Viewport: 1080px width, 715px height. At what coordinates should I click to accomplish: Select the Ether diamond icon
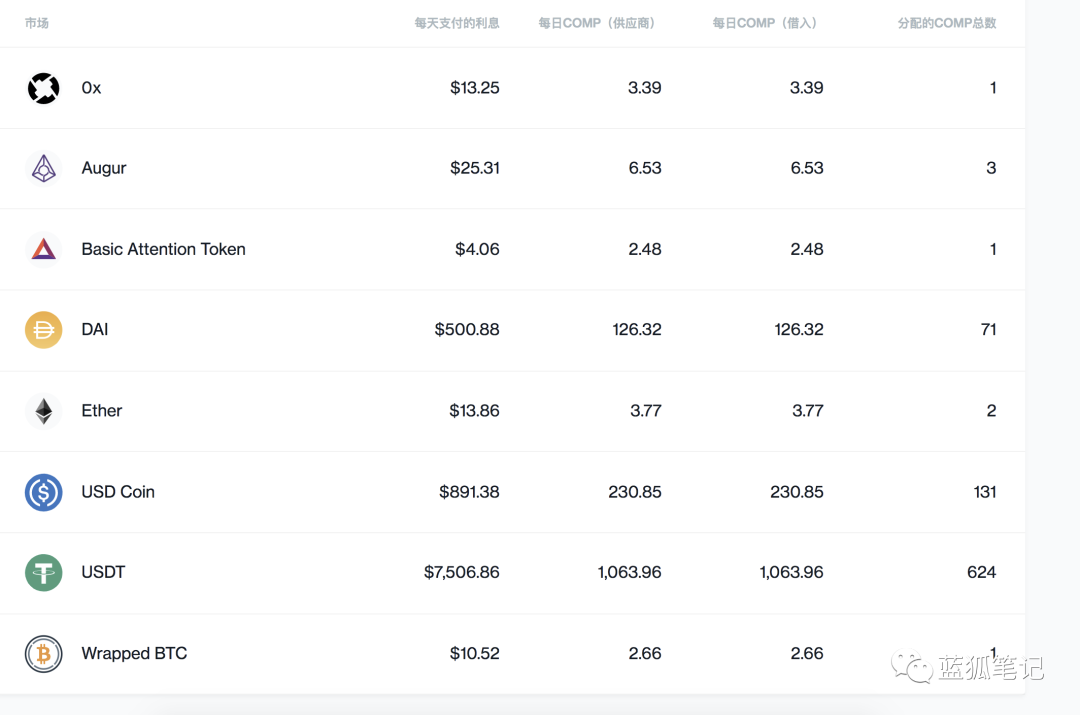(x=43, y=411)
